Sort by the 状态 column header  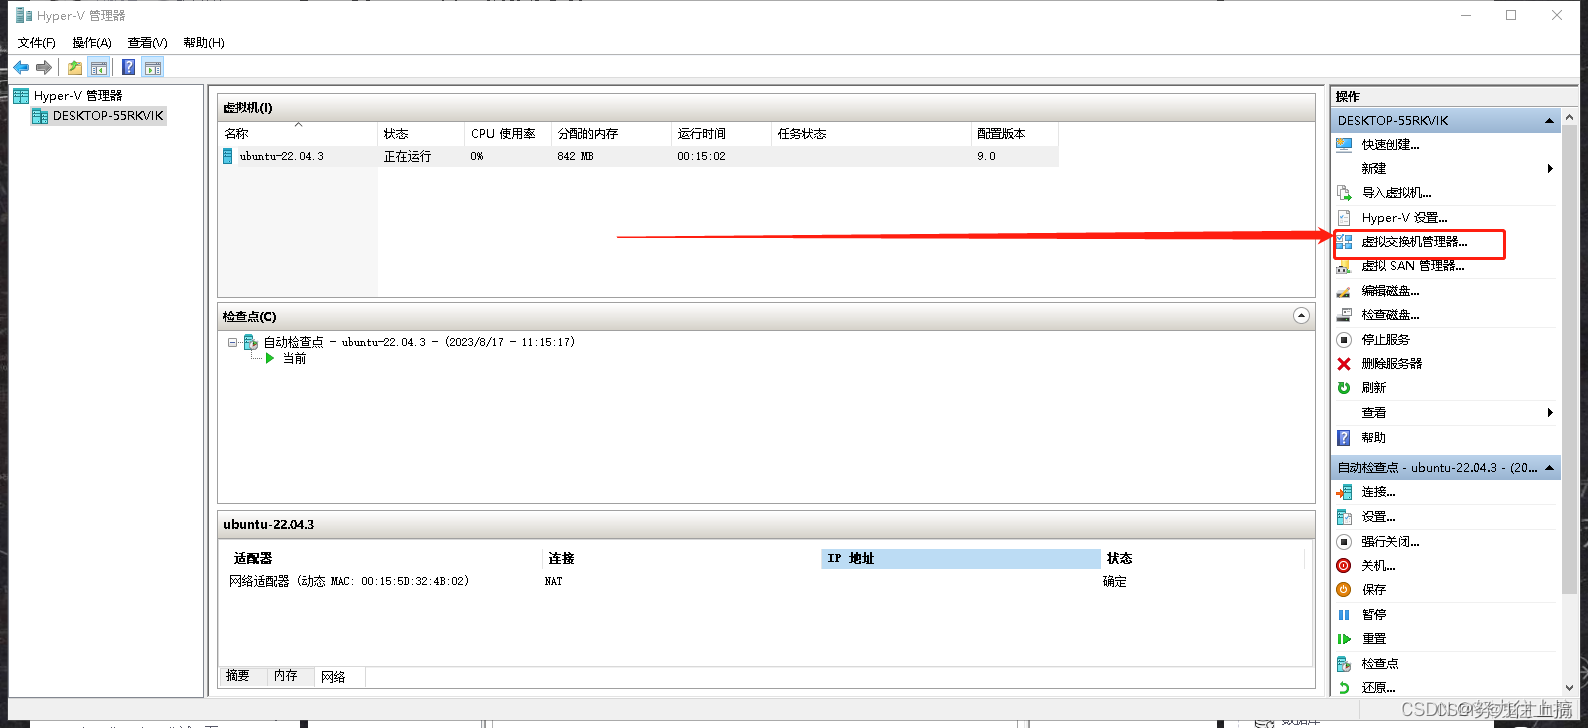pos(421,134)
